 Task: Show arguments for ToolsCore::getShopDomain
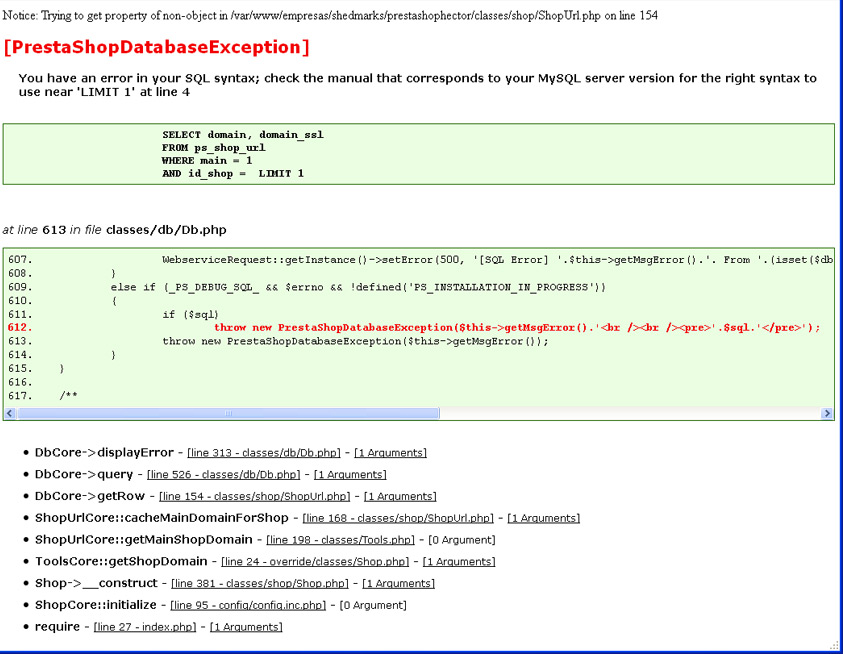(459, 561)
